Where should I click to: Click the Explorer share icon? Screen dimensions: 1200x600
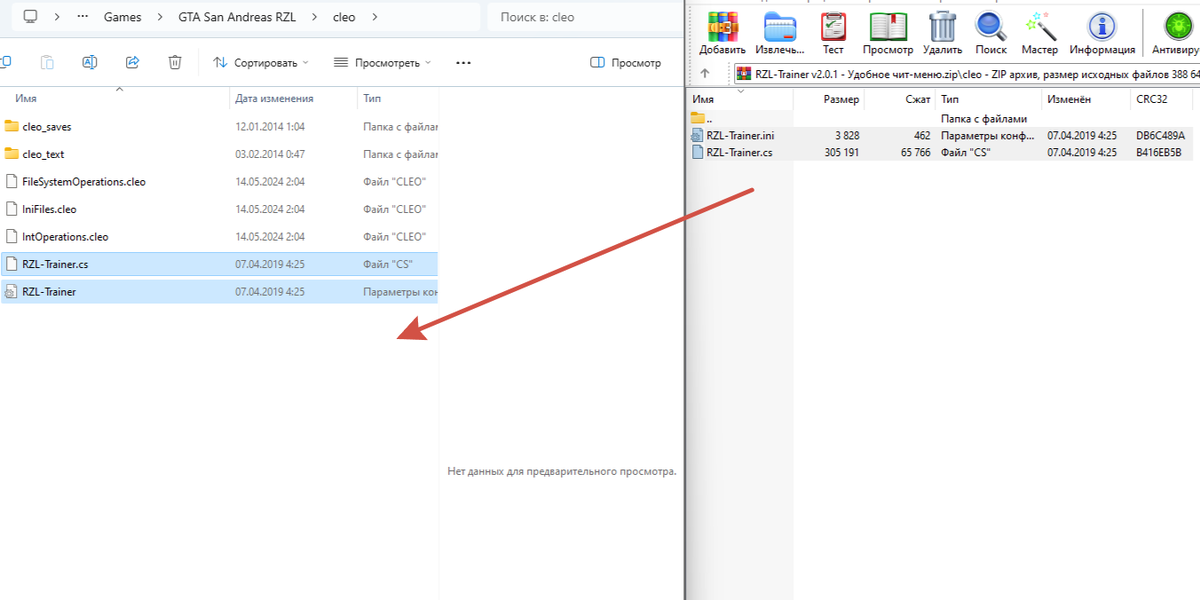click(132, 62)
